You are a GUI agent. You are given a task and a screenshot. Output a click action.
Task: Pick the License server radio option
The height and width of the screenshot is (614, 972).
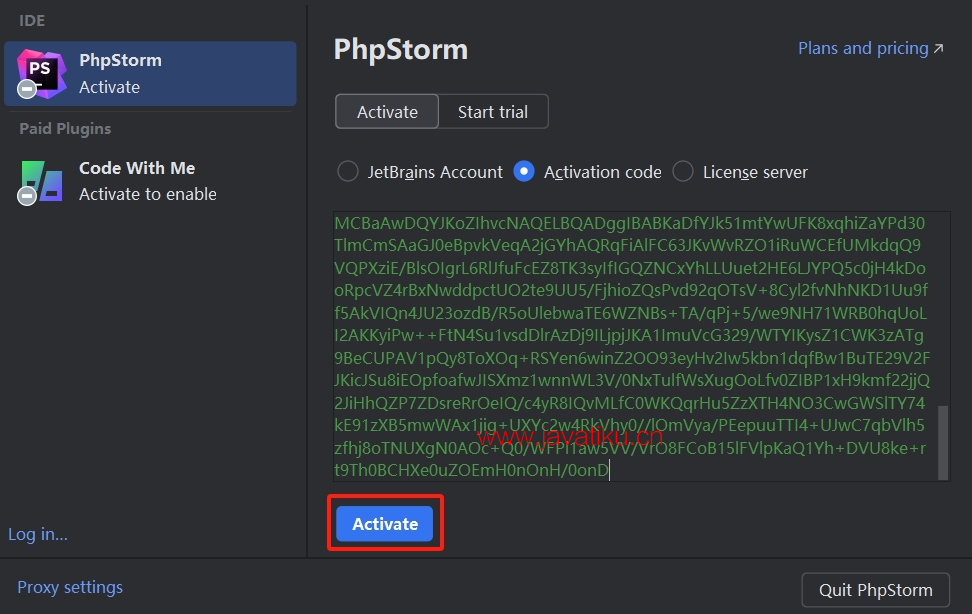tap(683, 172)
